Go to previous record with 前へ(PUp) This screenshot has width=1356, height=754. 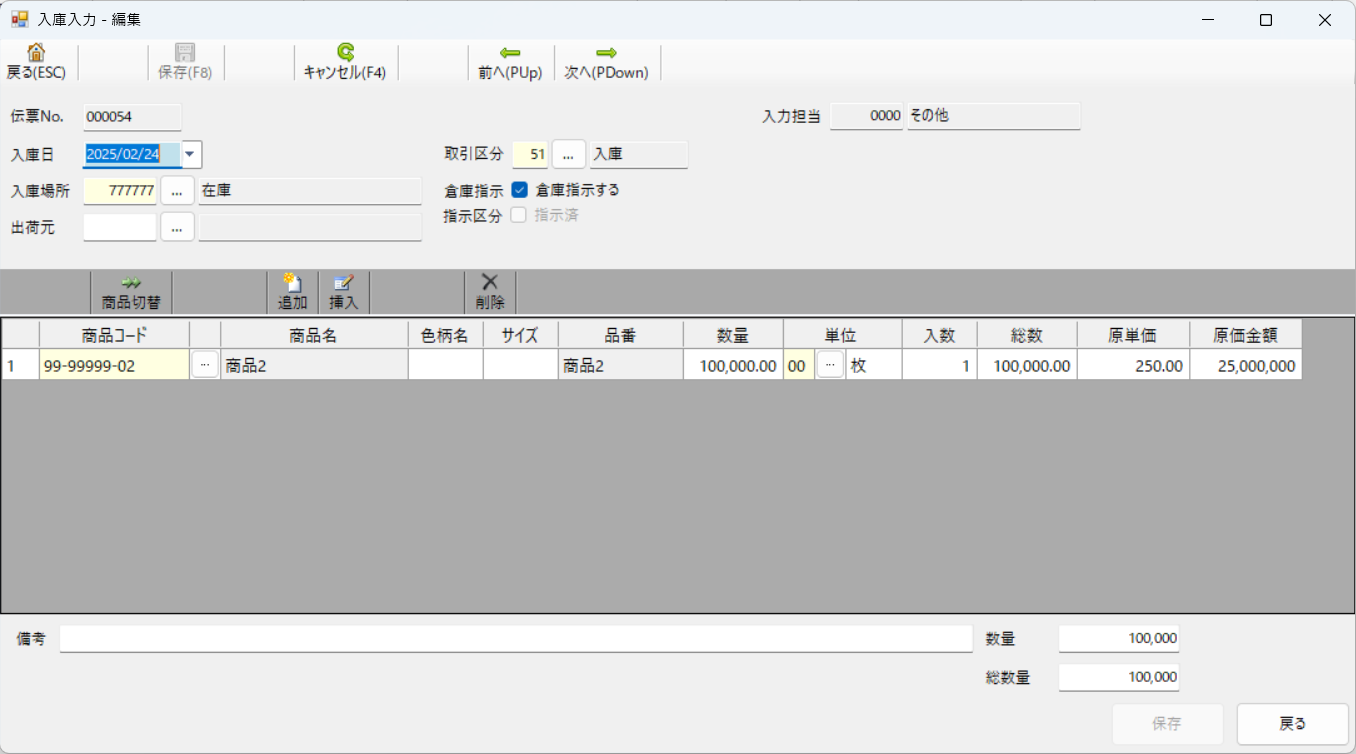(510, 55)
